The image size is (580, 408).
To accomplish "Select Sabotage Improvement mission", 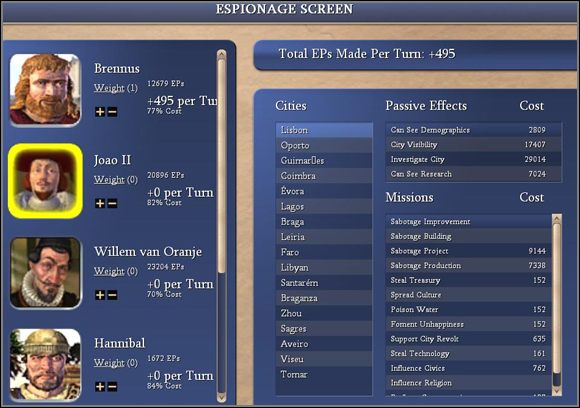I will point(469,222).
